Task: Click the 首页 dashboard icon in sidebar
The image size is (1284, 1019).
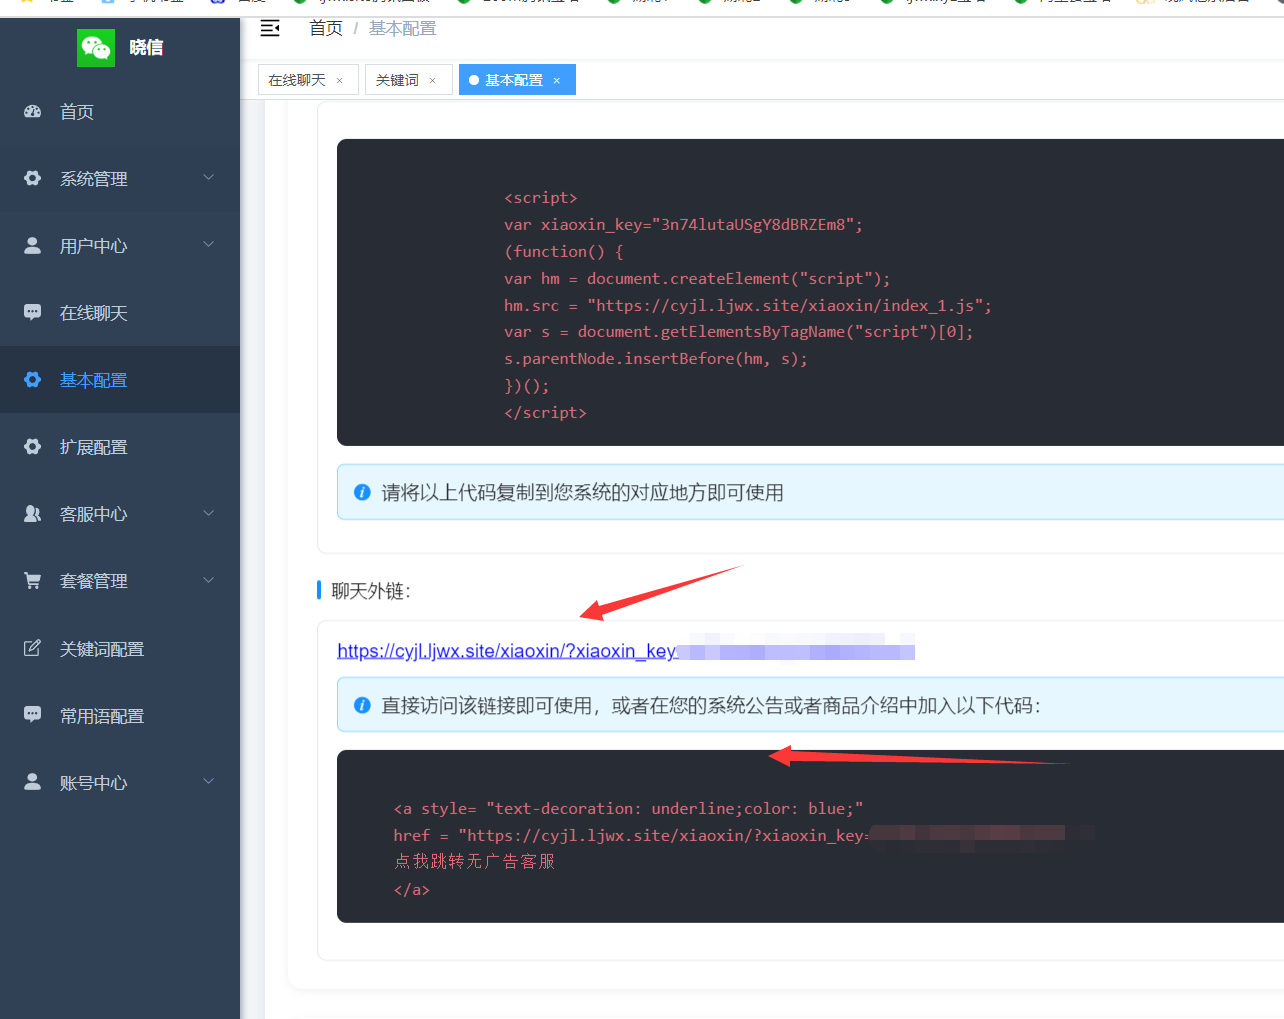Action: [32, 112]
